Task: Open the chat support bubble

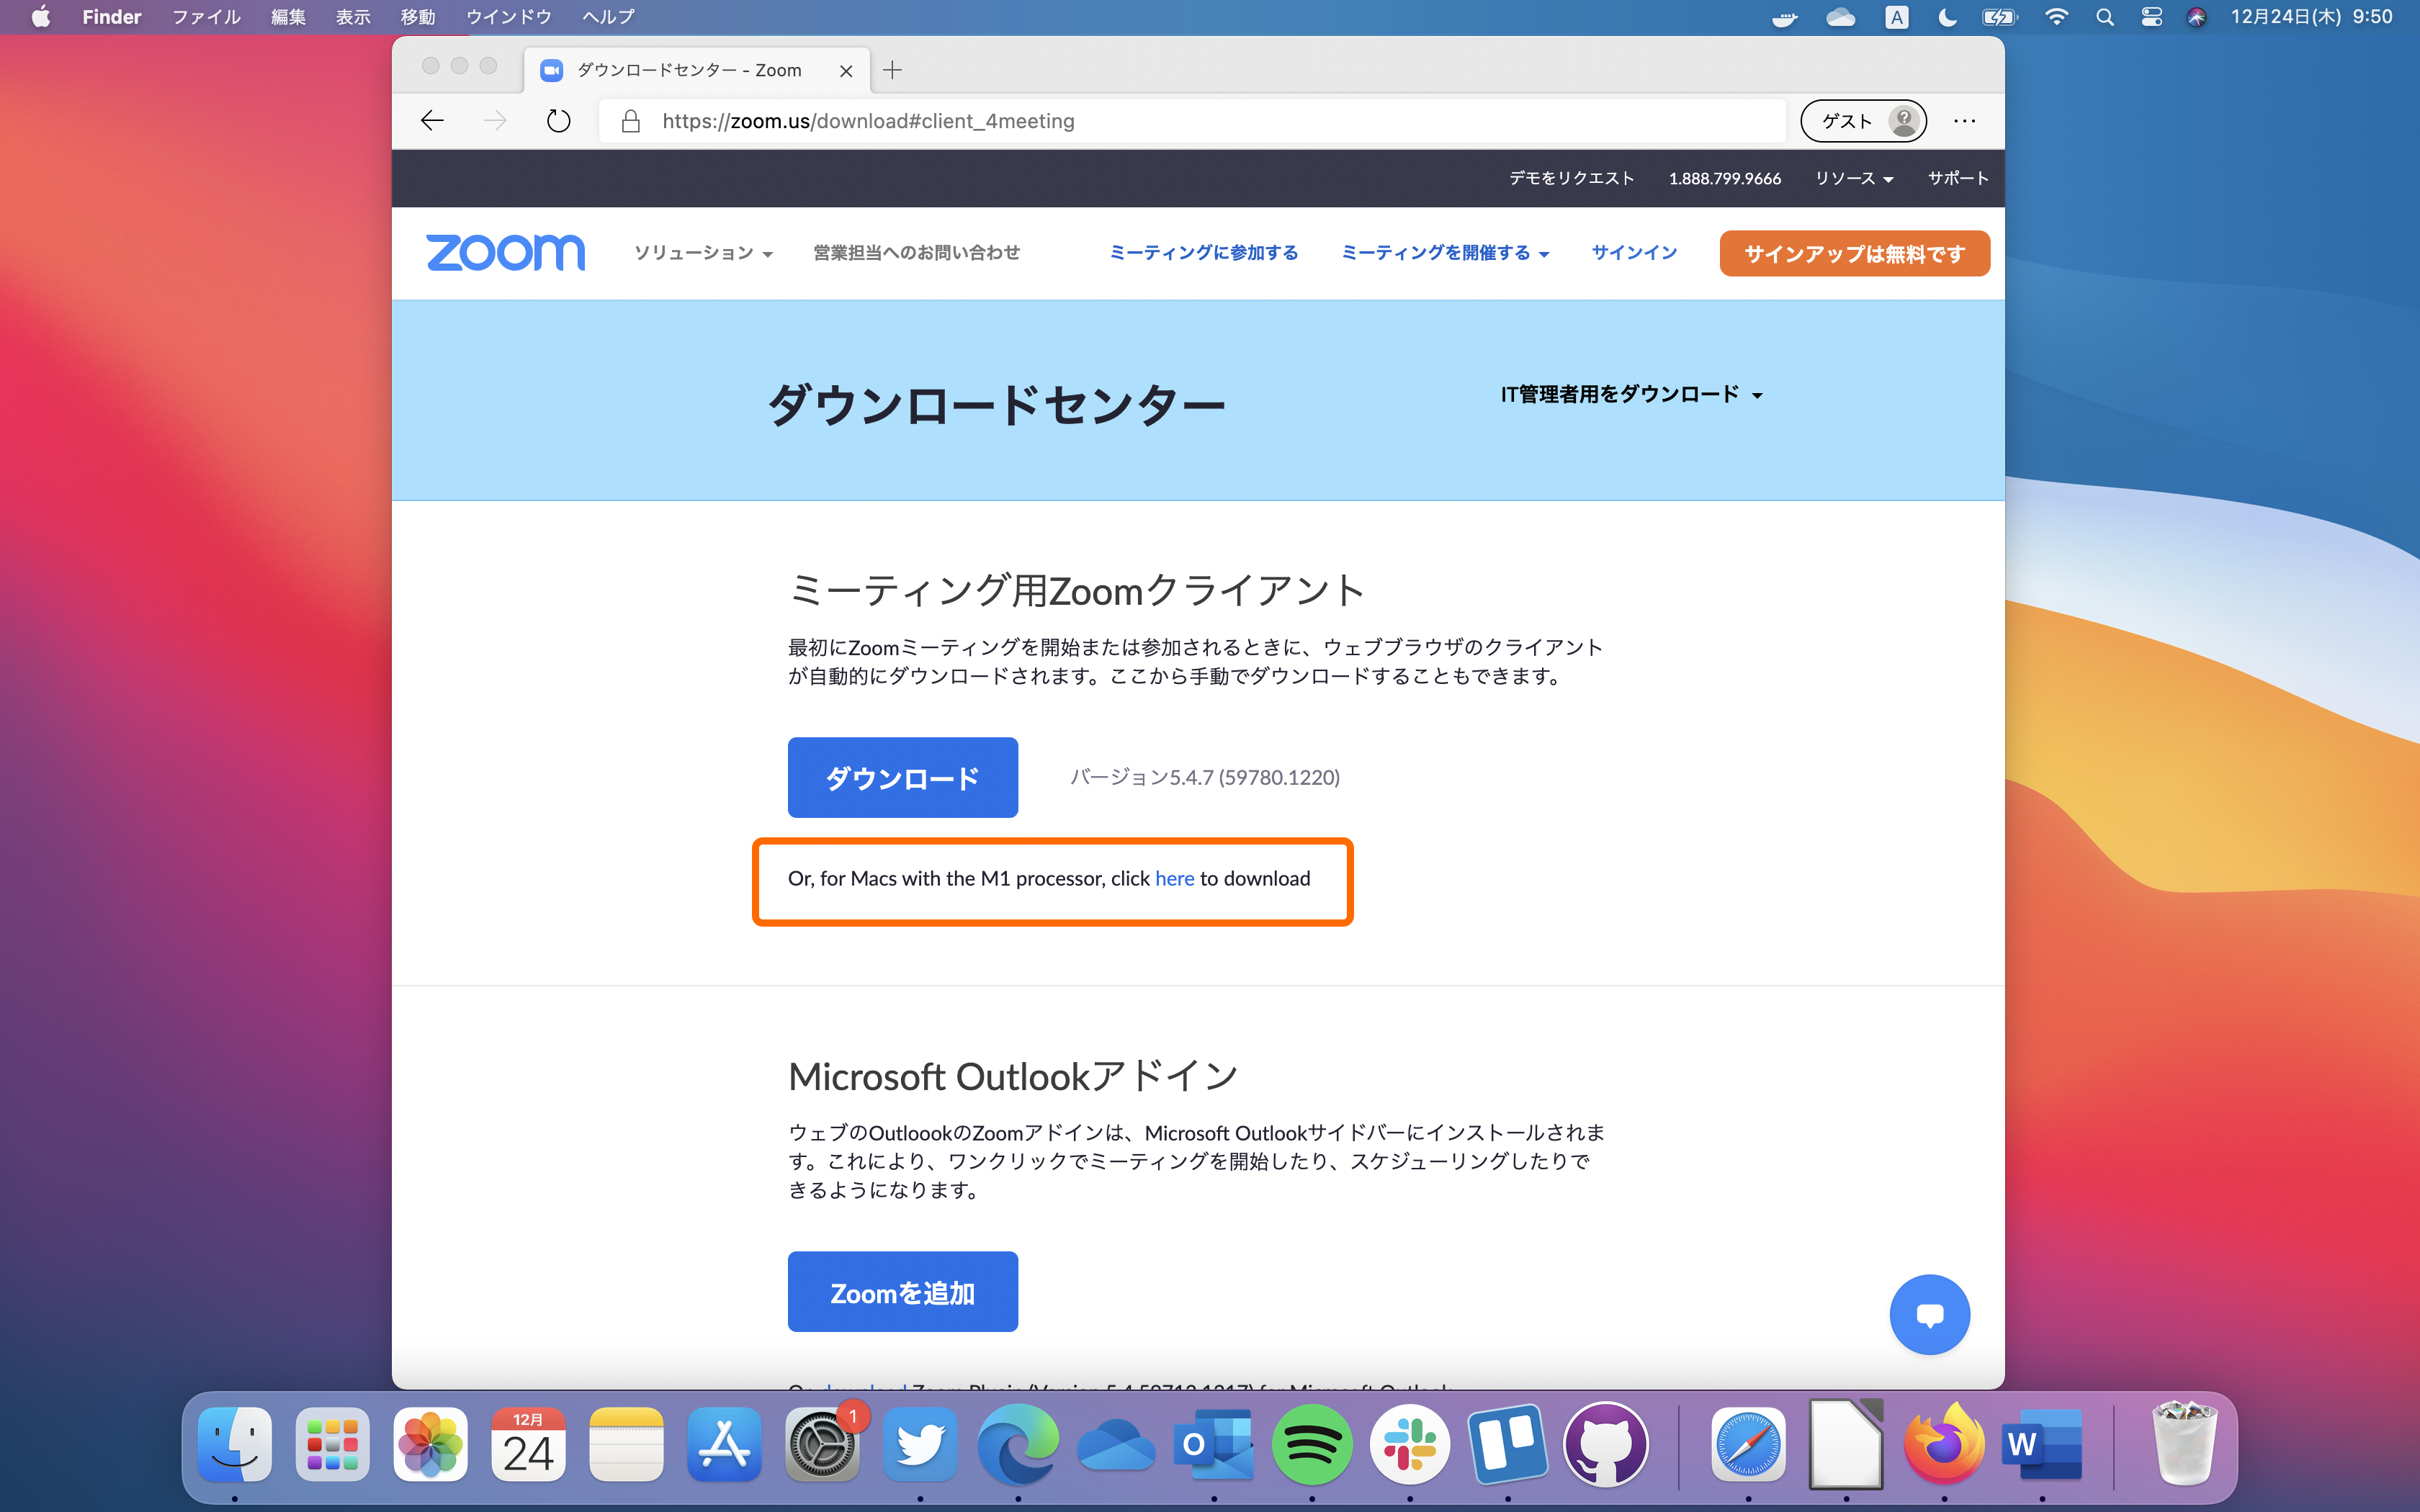Action: pyautogui.click(x=1930, y=1314)
